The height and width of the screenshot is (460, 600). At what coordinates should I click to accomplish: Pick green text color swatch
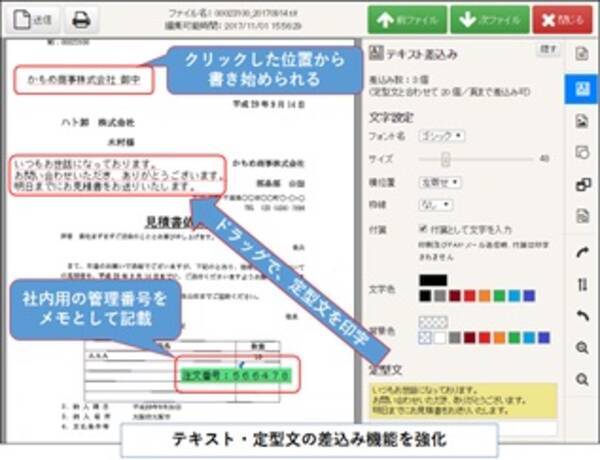[x=499, y=296]
